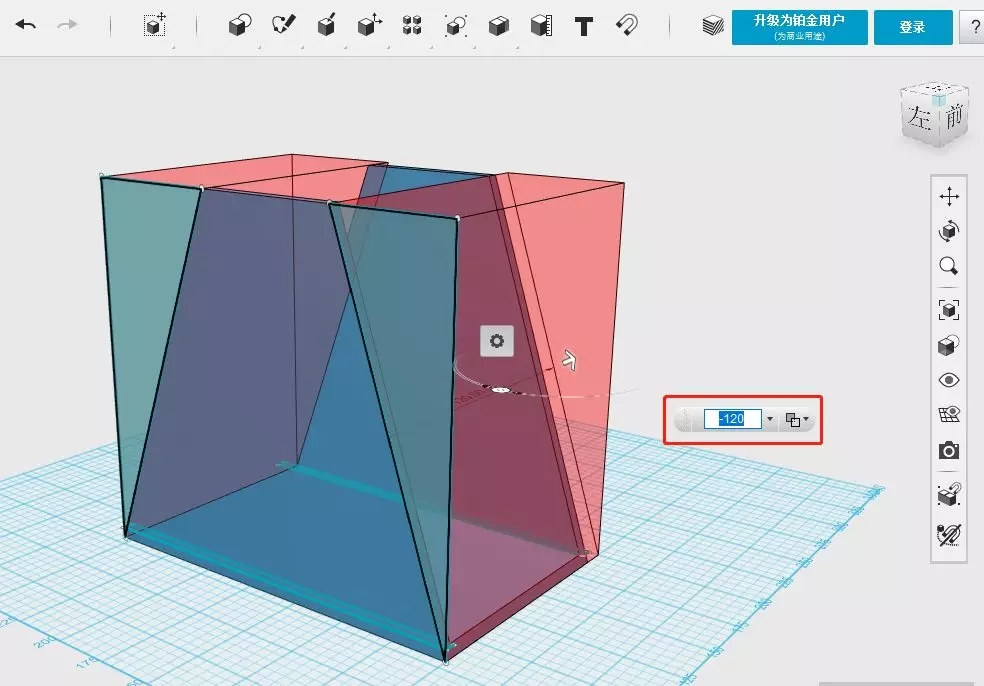Toggle snapping in the navigation bar
This screenshot has height=686, width=984.
coord(949,496)
